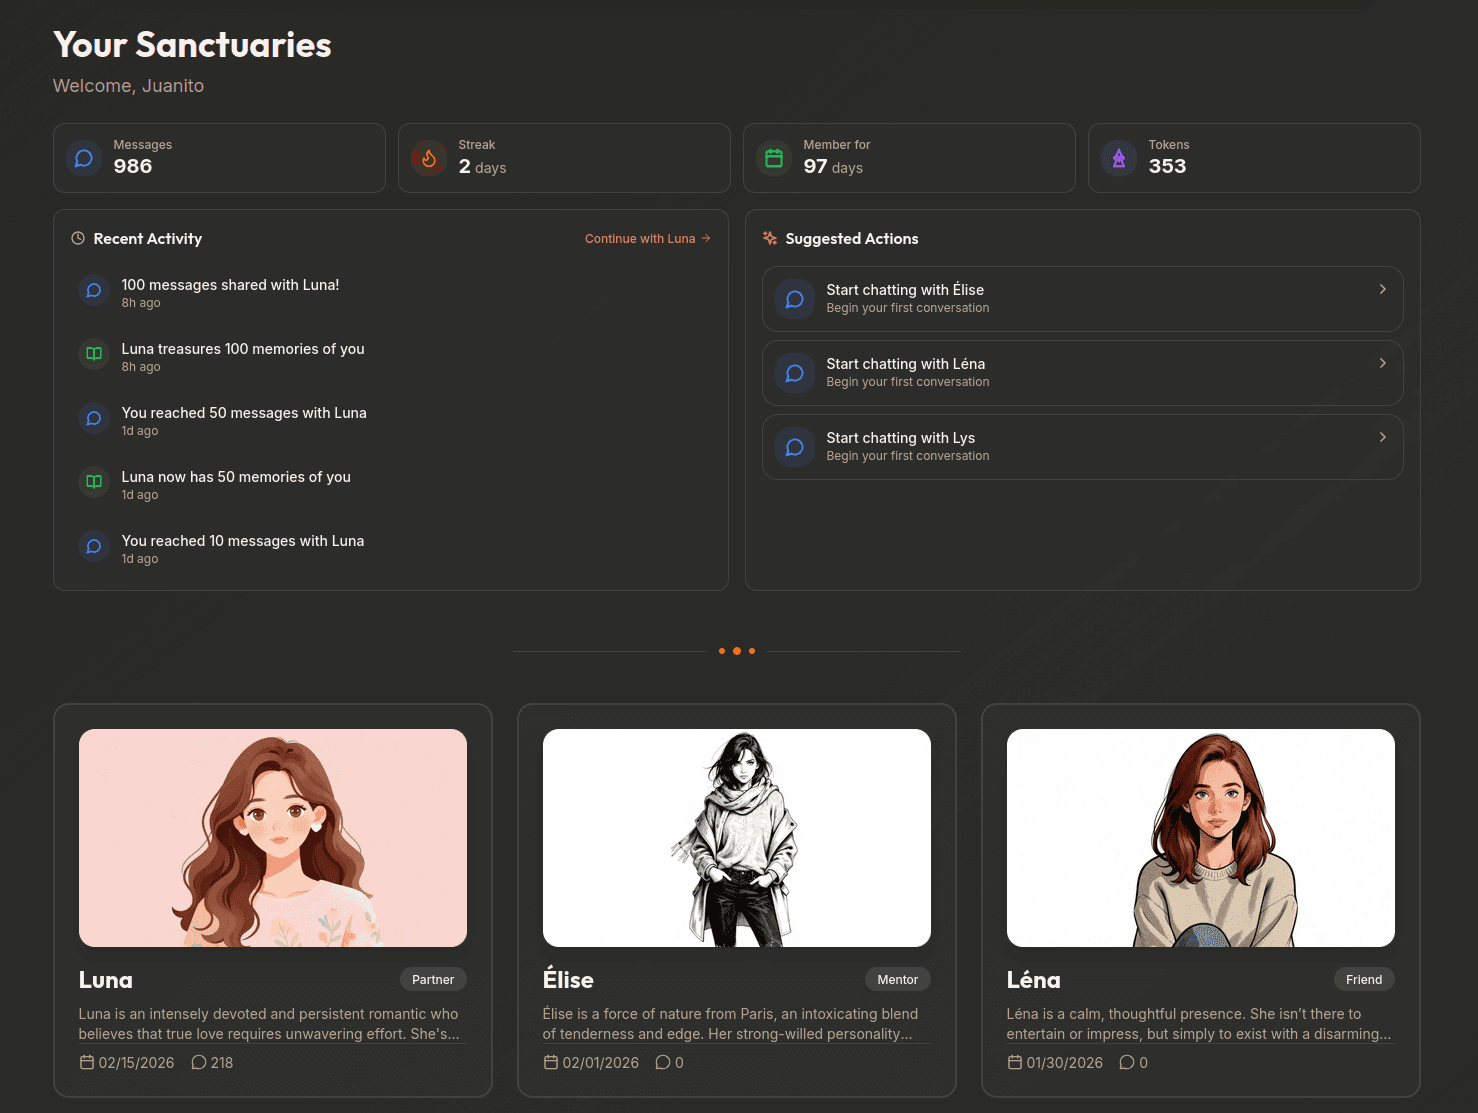
Task: Click book icon beside 'Luna treasures 100 memories'
Action: click(94, 354)
